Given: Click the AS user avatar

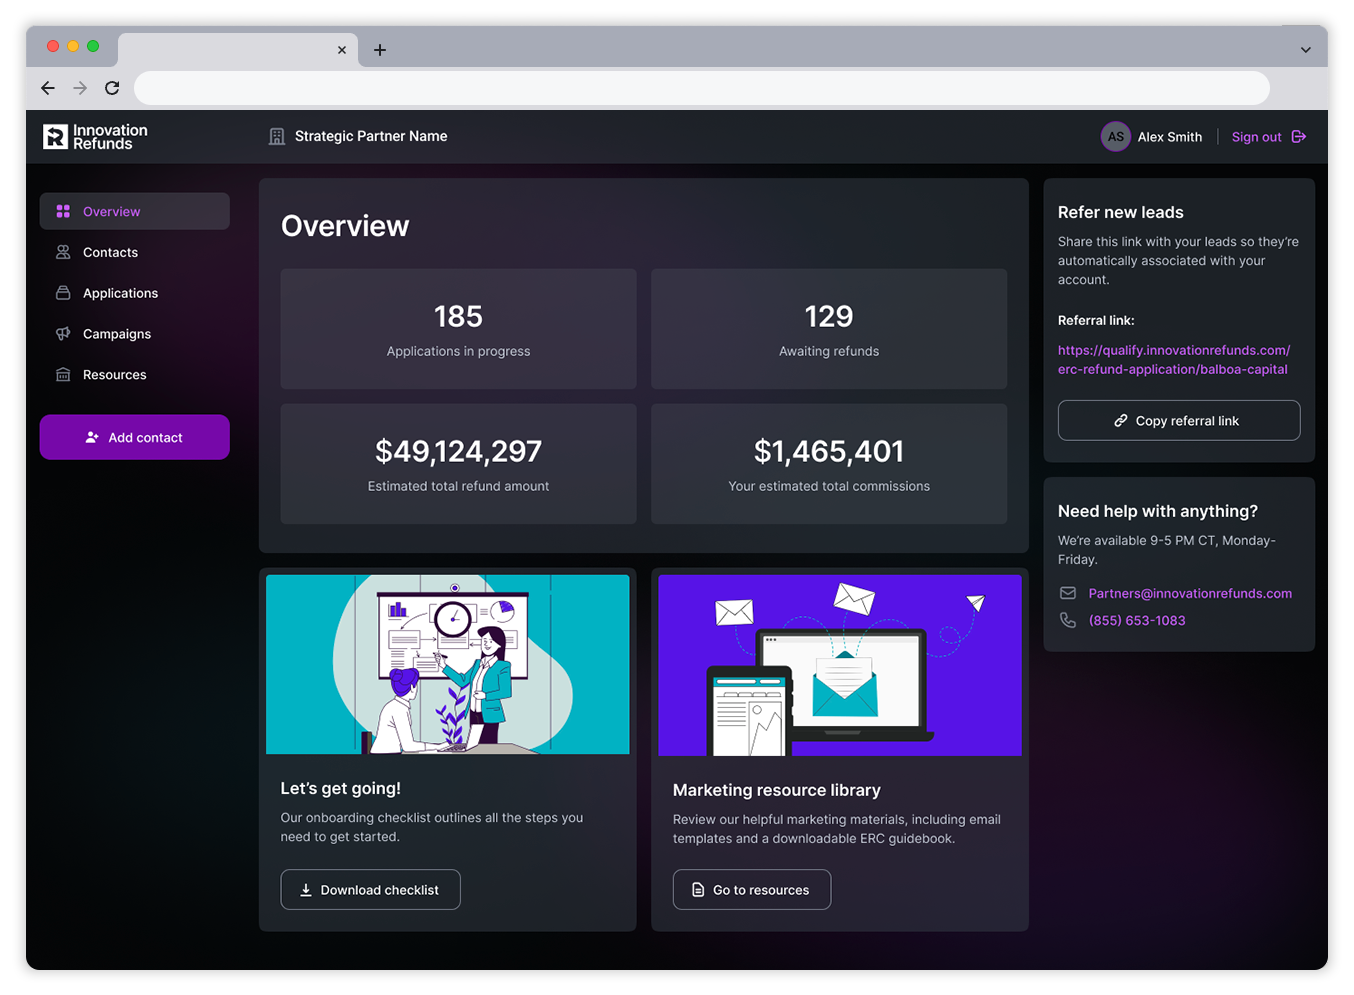Looking at the screenshot, I should click(1115, 137).
